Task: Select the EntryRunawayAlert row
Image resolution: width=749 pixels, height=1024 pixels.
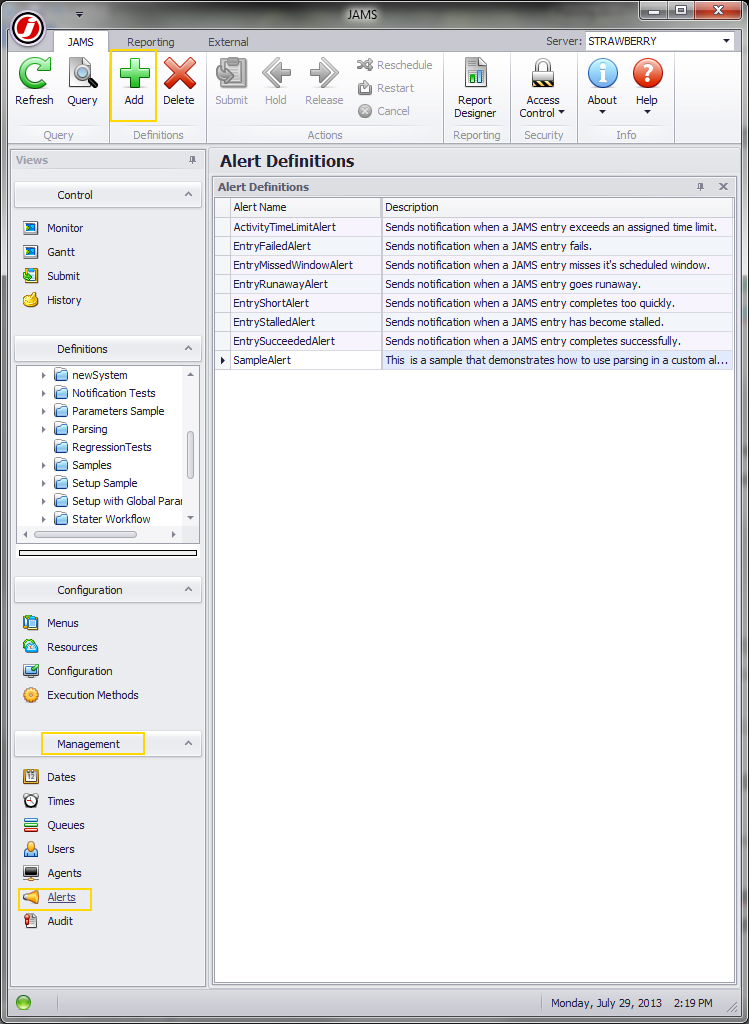Action: (474, 284)
